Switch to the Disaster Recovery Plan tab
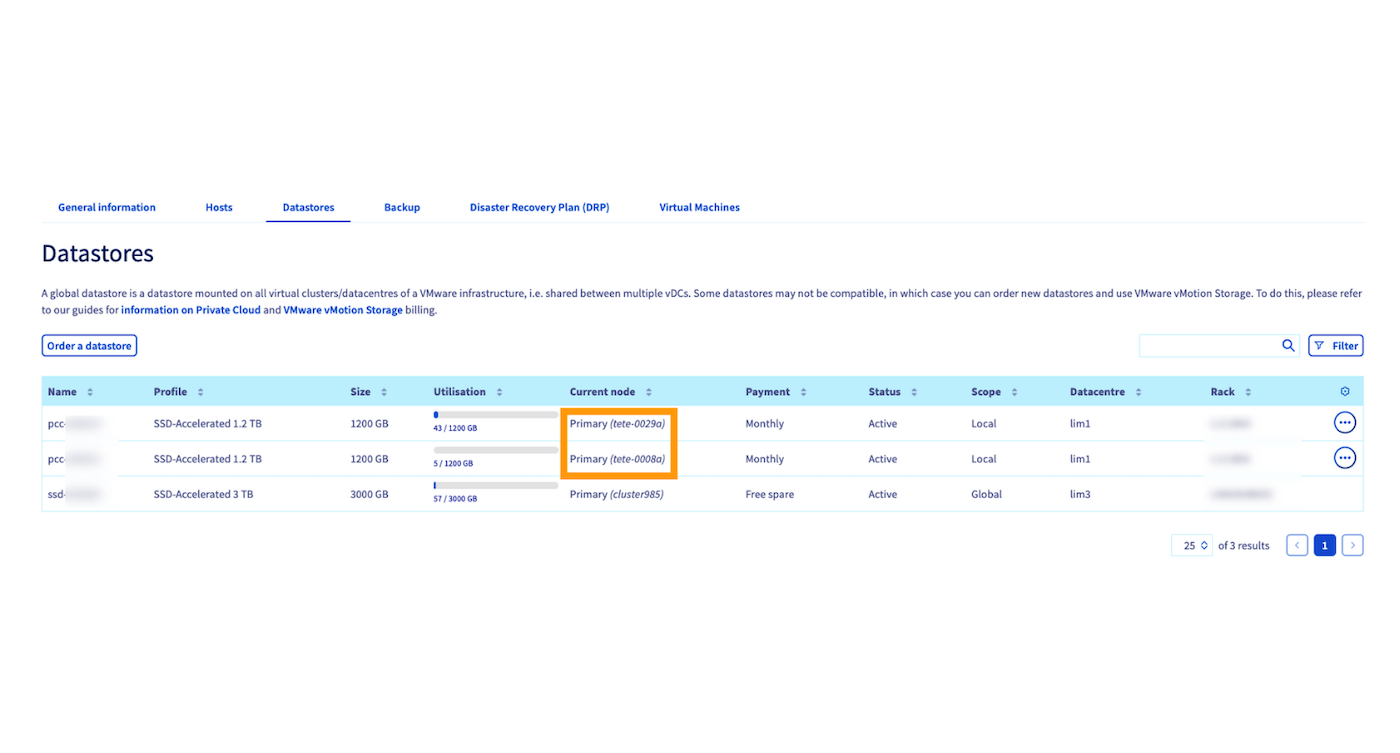Viewport: 1400px width, 753px height. [x=539, y=207]
